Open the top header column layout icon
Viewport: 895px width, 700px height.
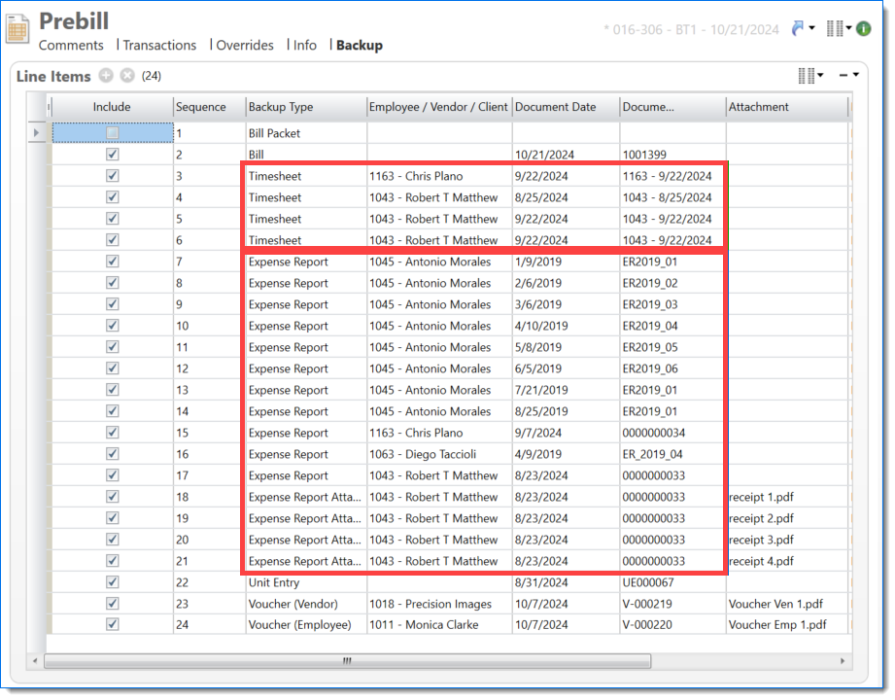pyautogui.click(x=835, y=29)
